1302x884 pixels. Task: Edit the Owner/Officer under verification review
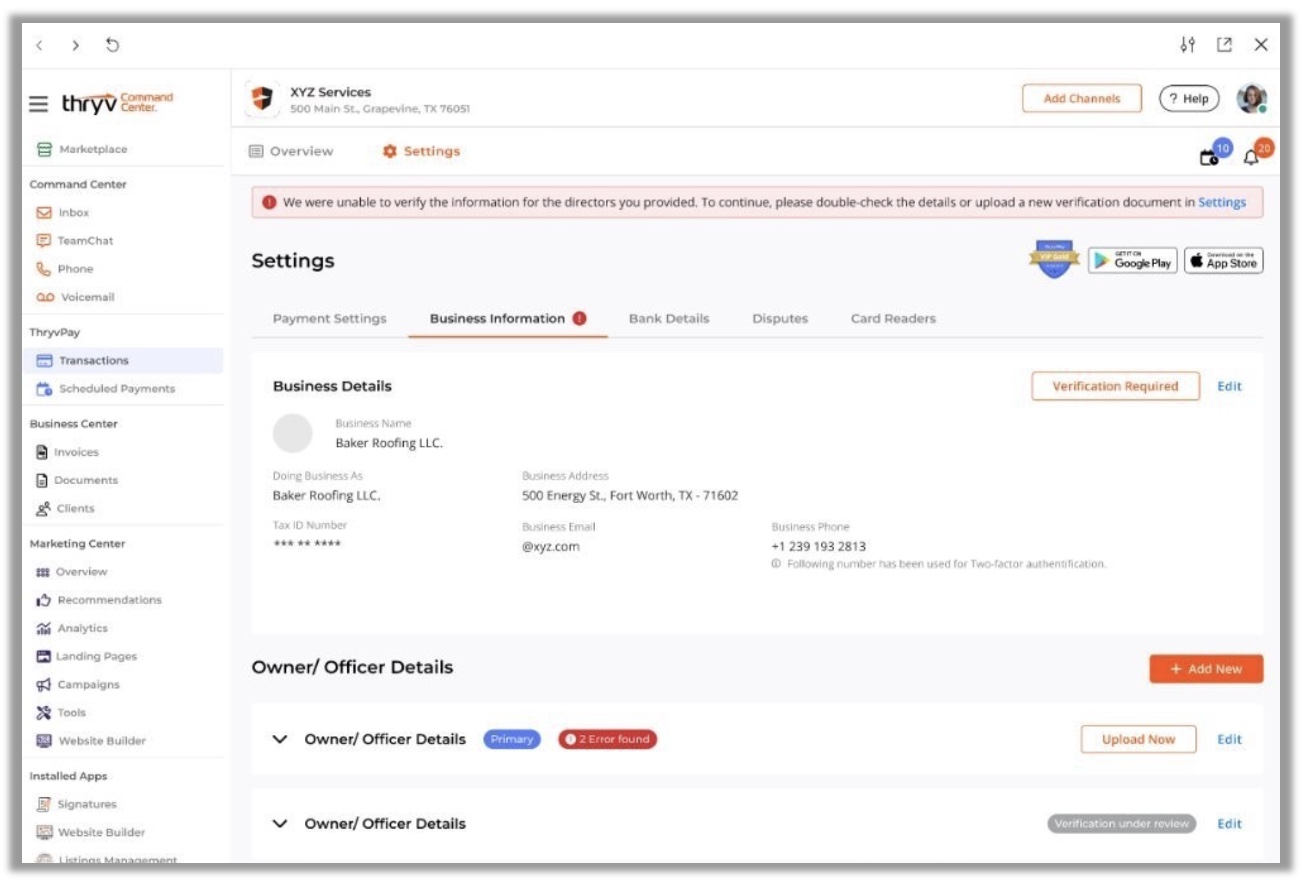(x=1229, y=824)
